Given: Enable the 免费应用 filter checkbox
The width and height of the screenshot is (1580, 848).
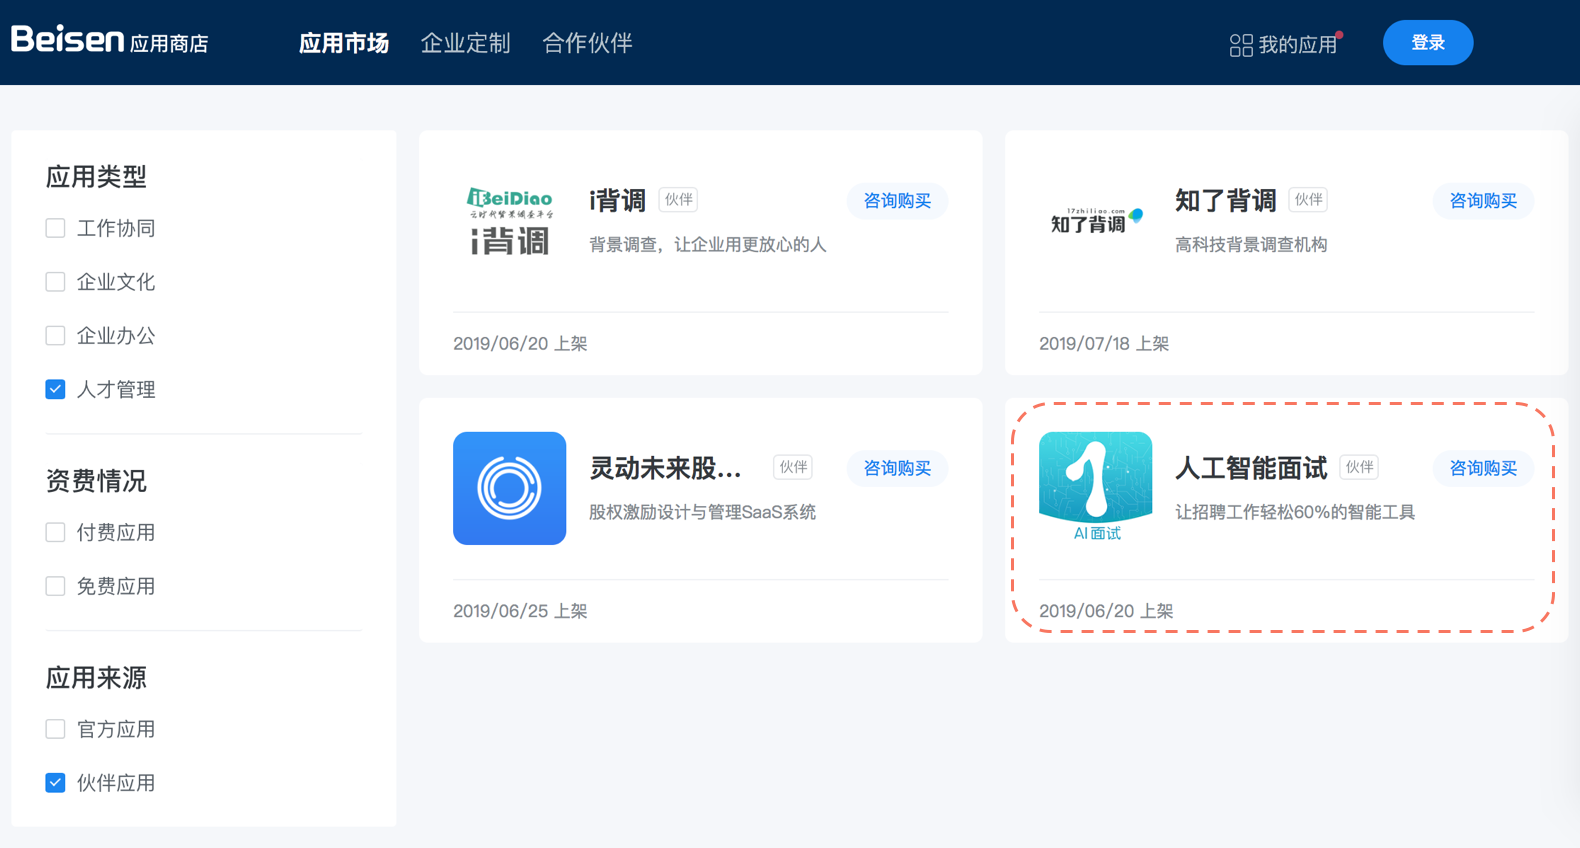Looking at the screenshot, I should [x=55, y=587].
